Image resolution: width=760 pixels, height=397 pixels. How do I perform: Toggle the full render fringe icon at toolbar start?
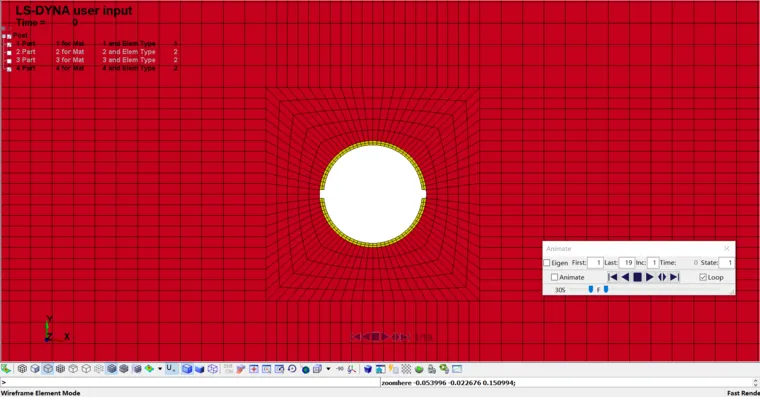coord(6,369)
